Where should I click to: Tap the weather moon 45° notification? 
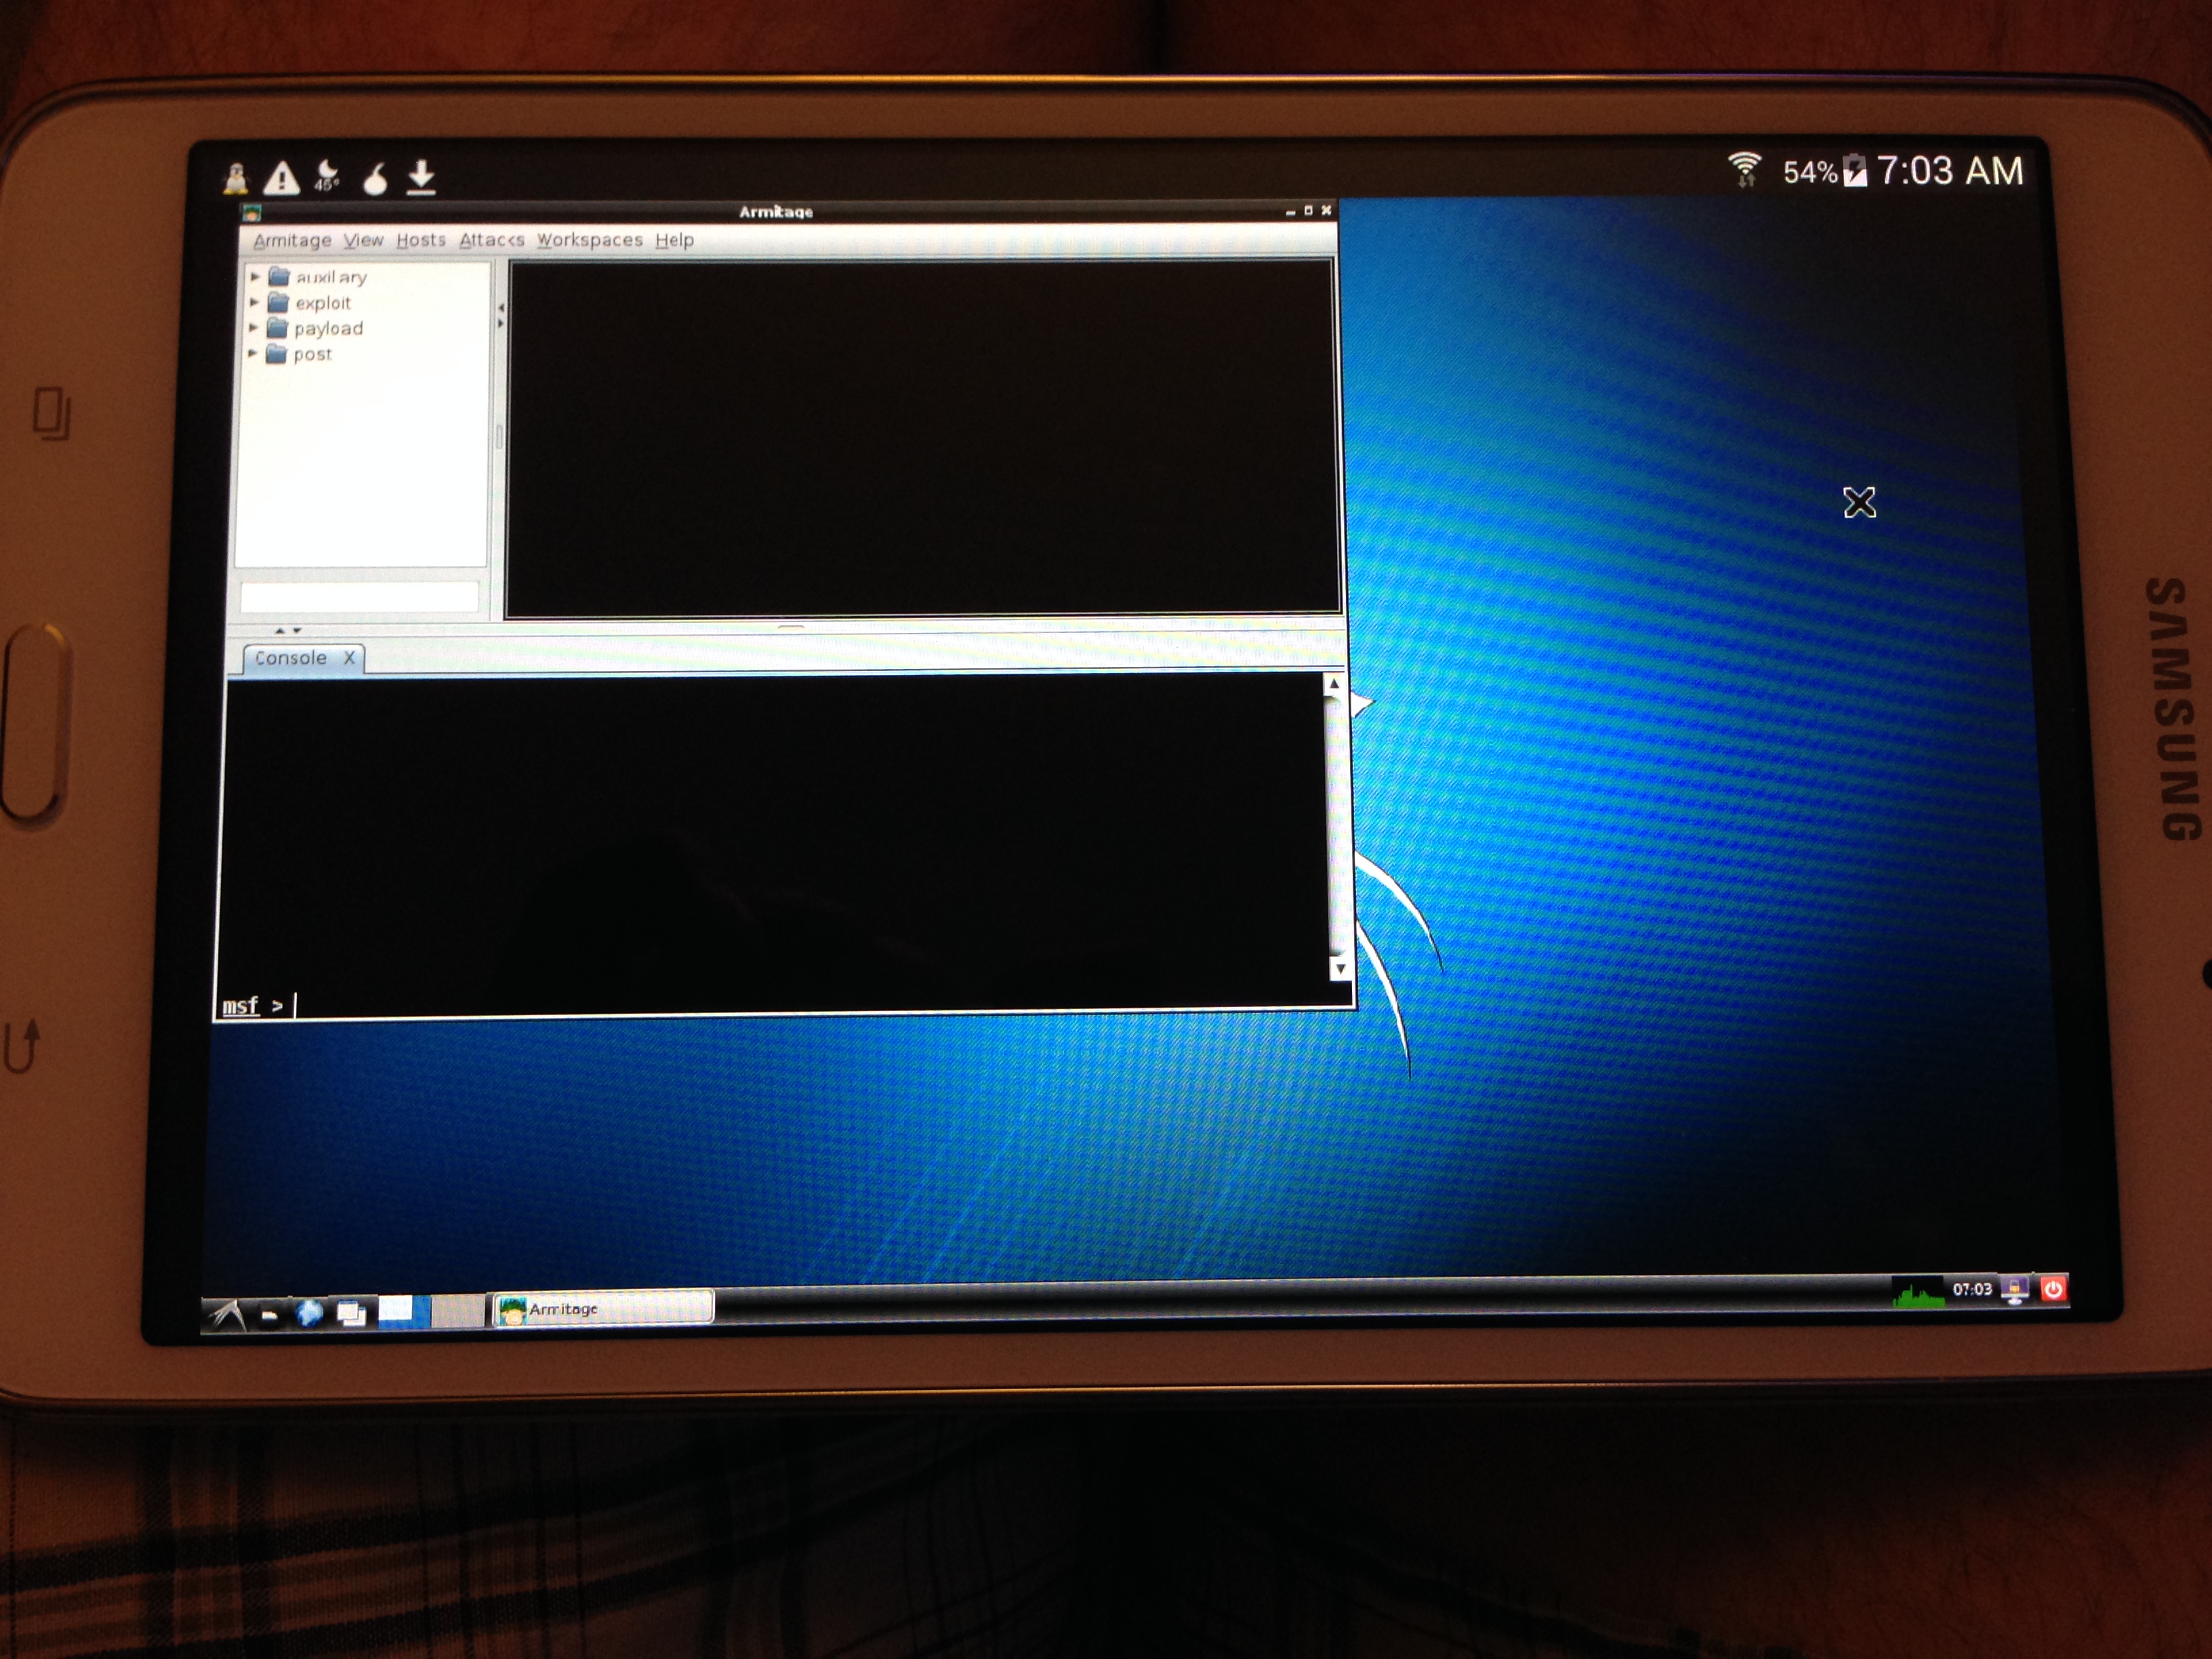point(326,175)
